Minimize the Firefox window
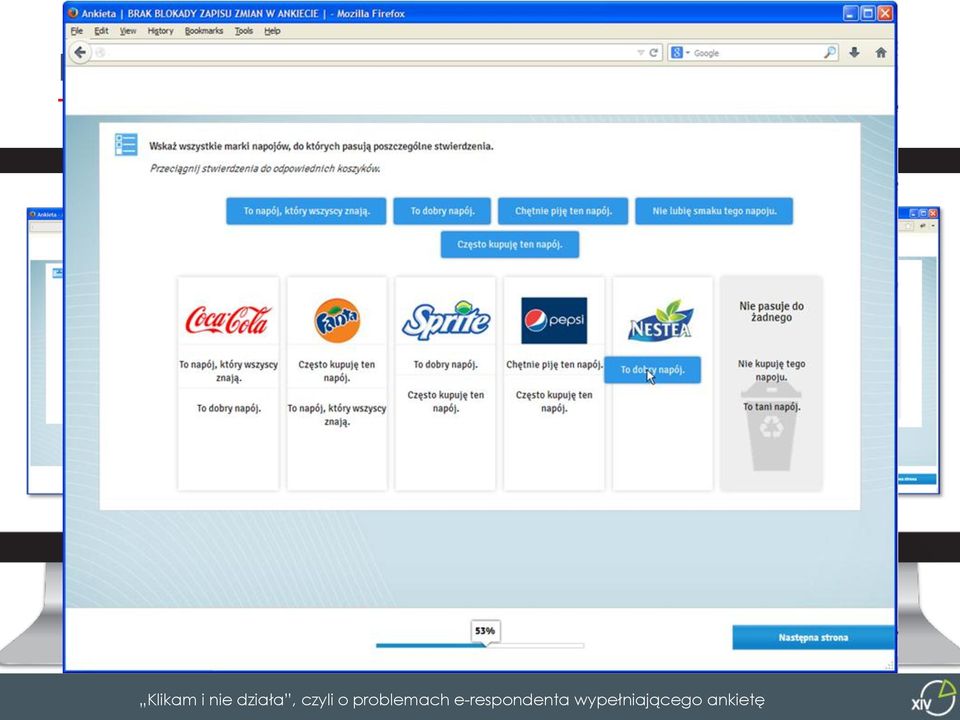 pyautogui.click(x=851, y=13)
